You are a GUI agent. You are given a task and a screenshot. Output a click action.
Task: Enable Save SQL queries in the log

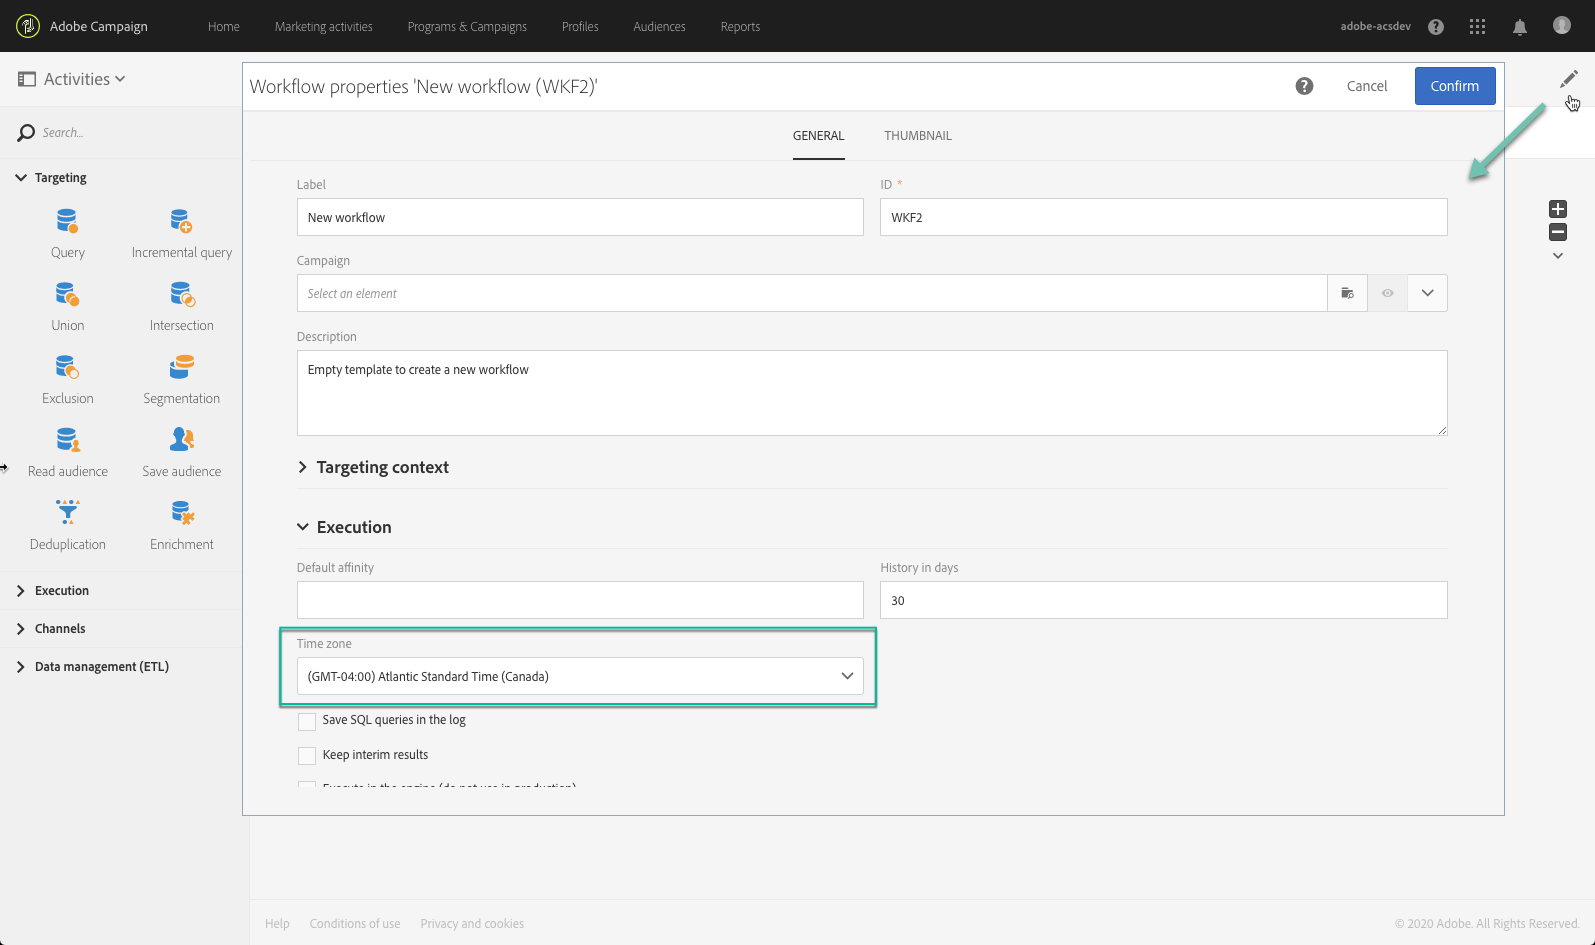(307, 721)
